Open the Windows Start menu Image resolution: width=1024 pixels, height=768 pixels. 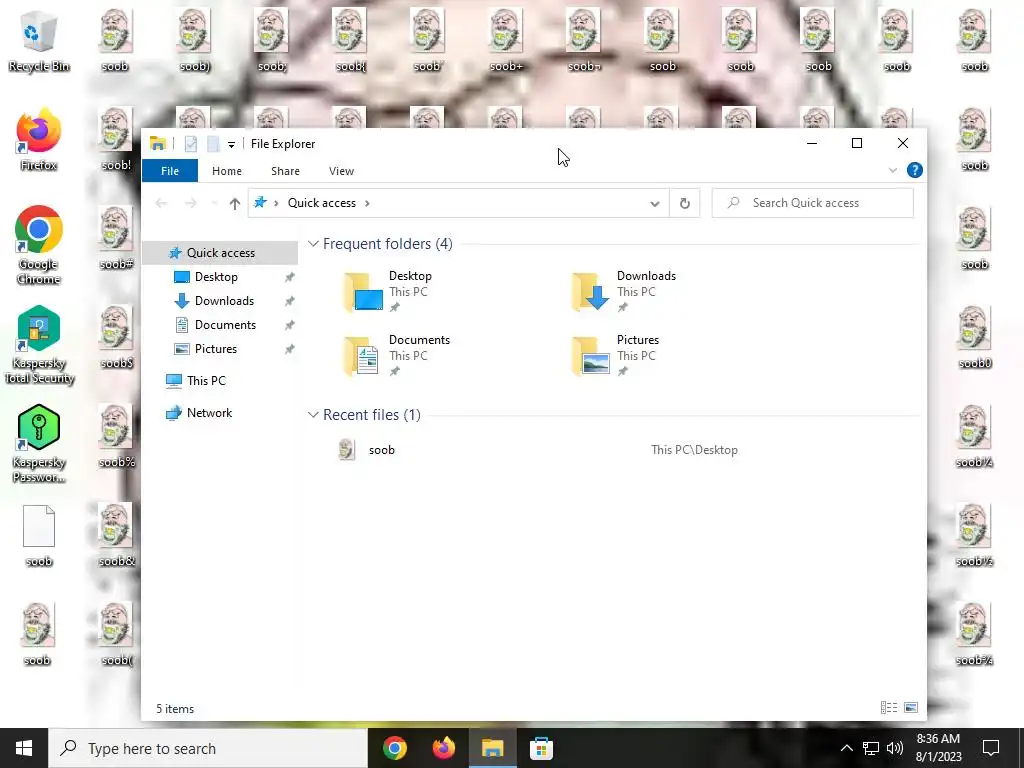(24, 748)
